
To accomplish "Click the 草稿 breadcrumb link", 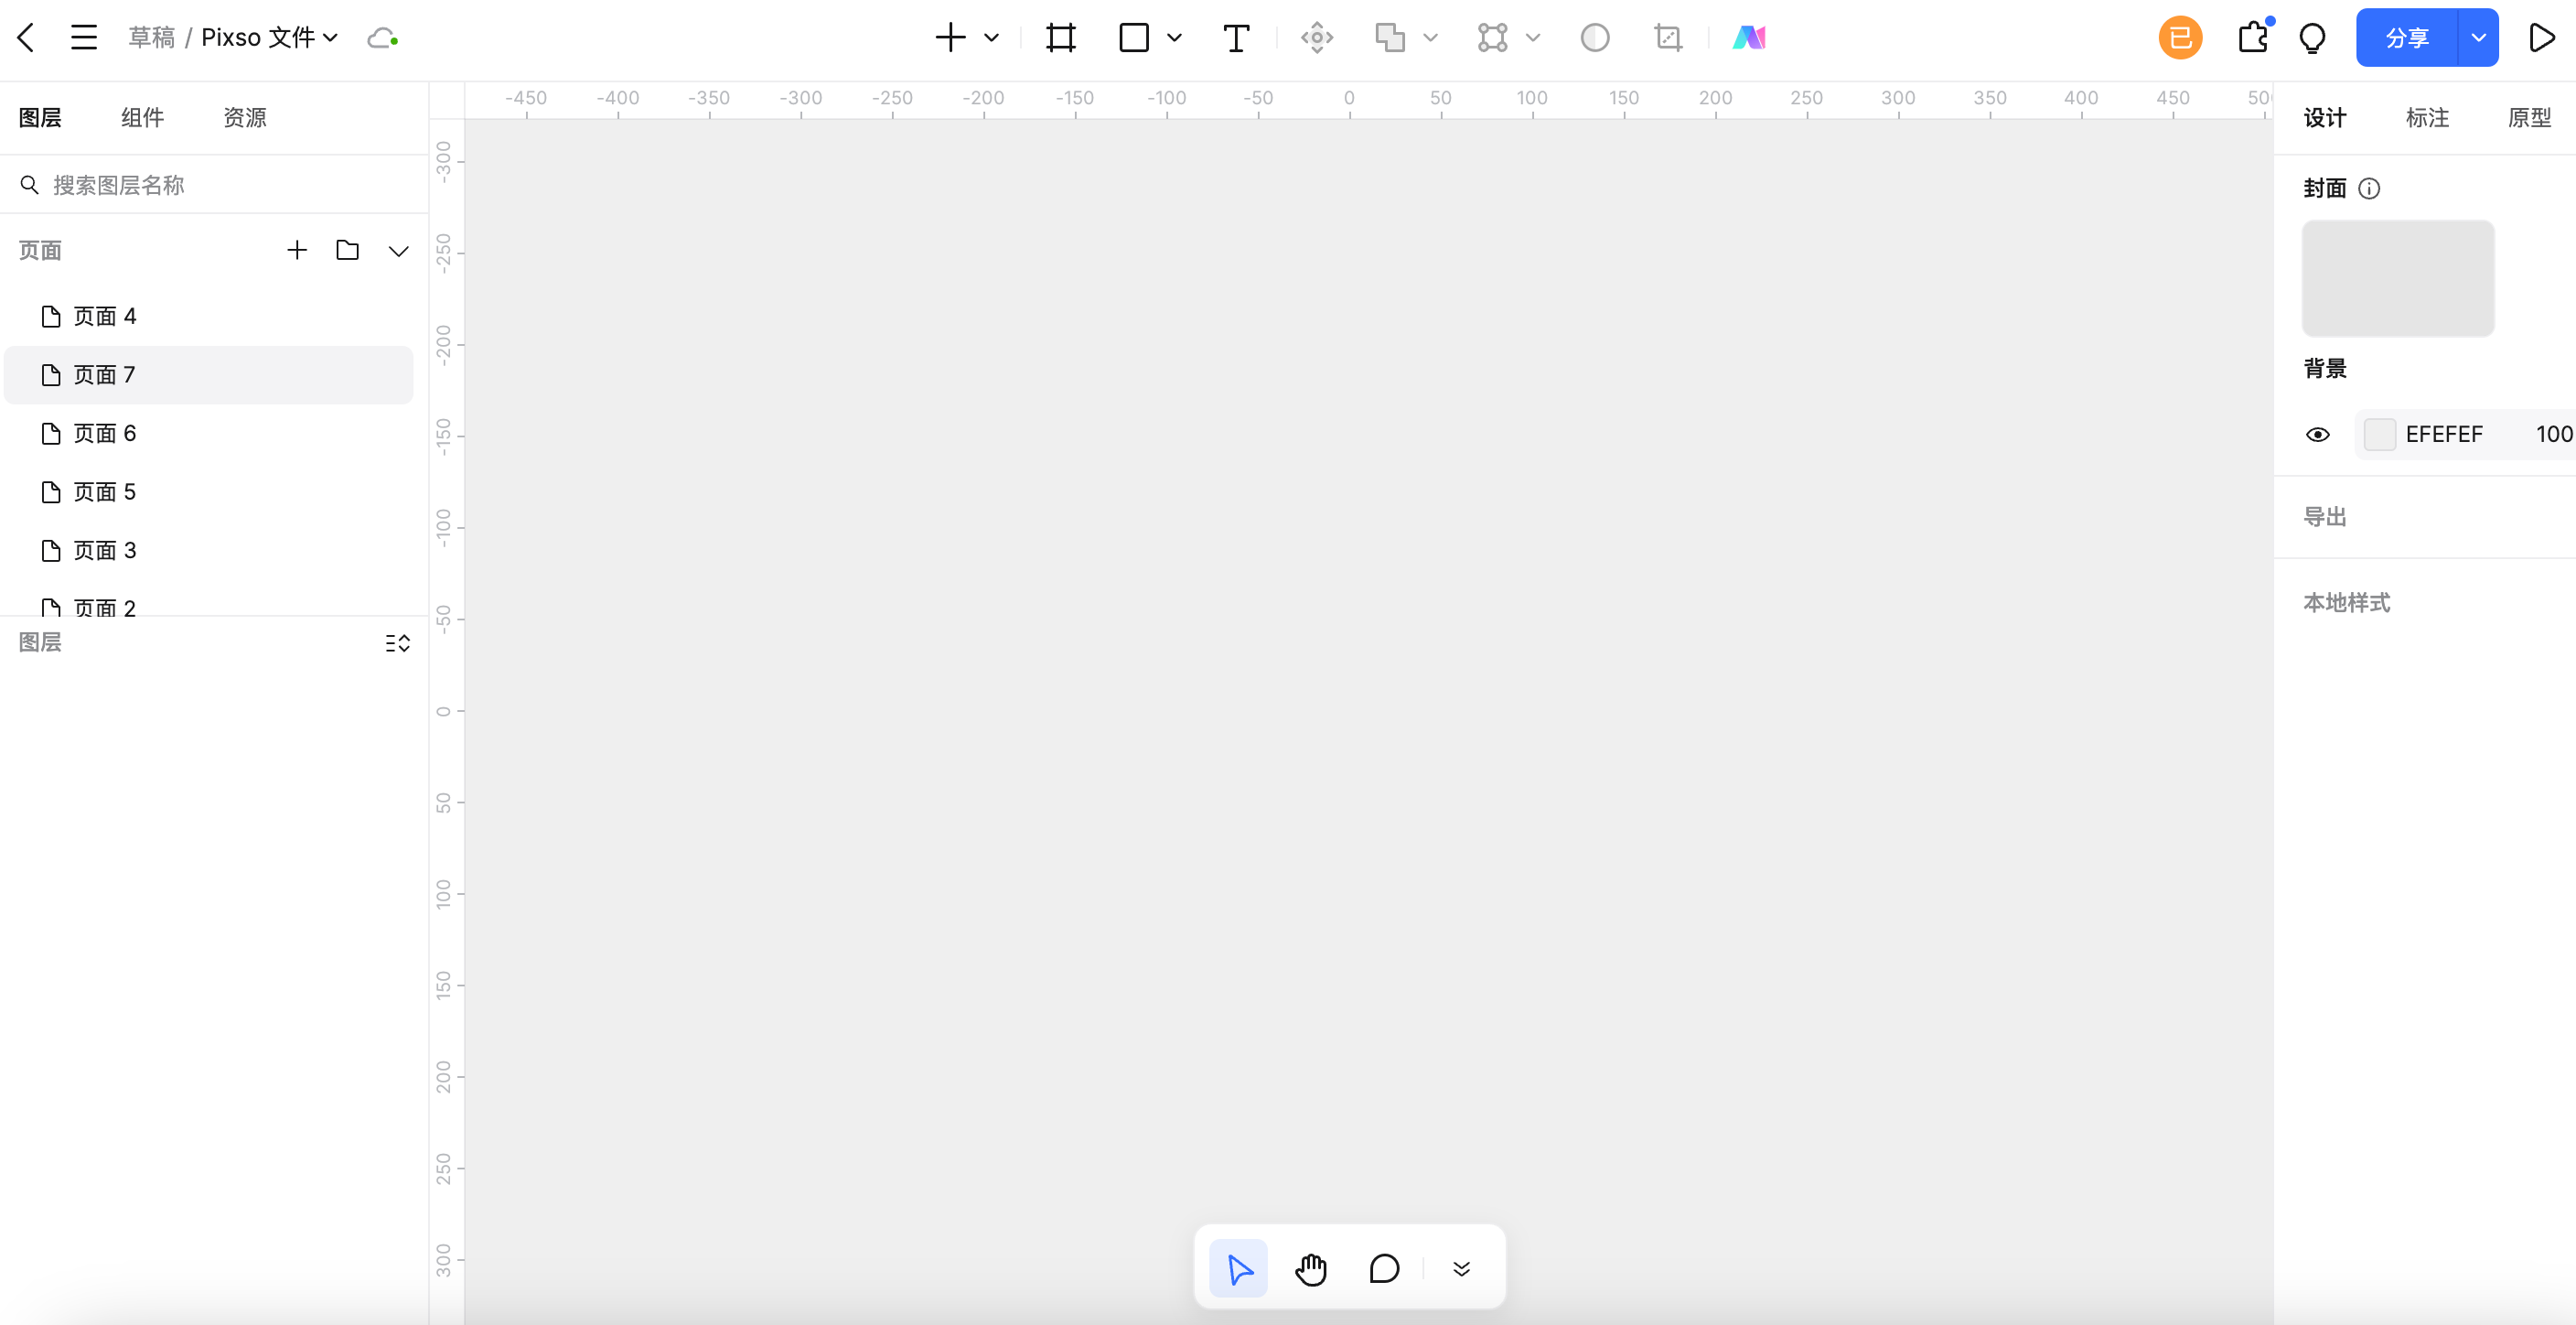I will tap(151, 38).
